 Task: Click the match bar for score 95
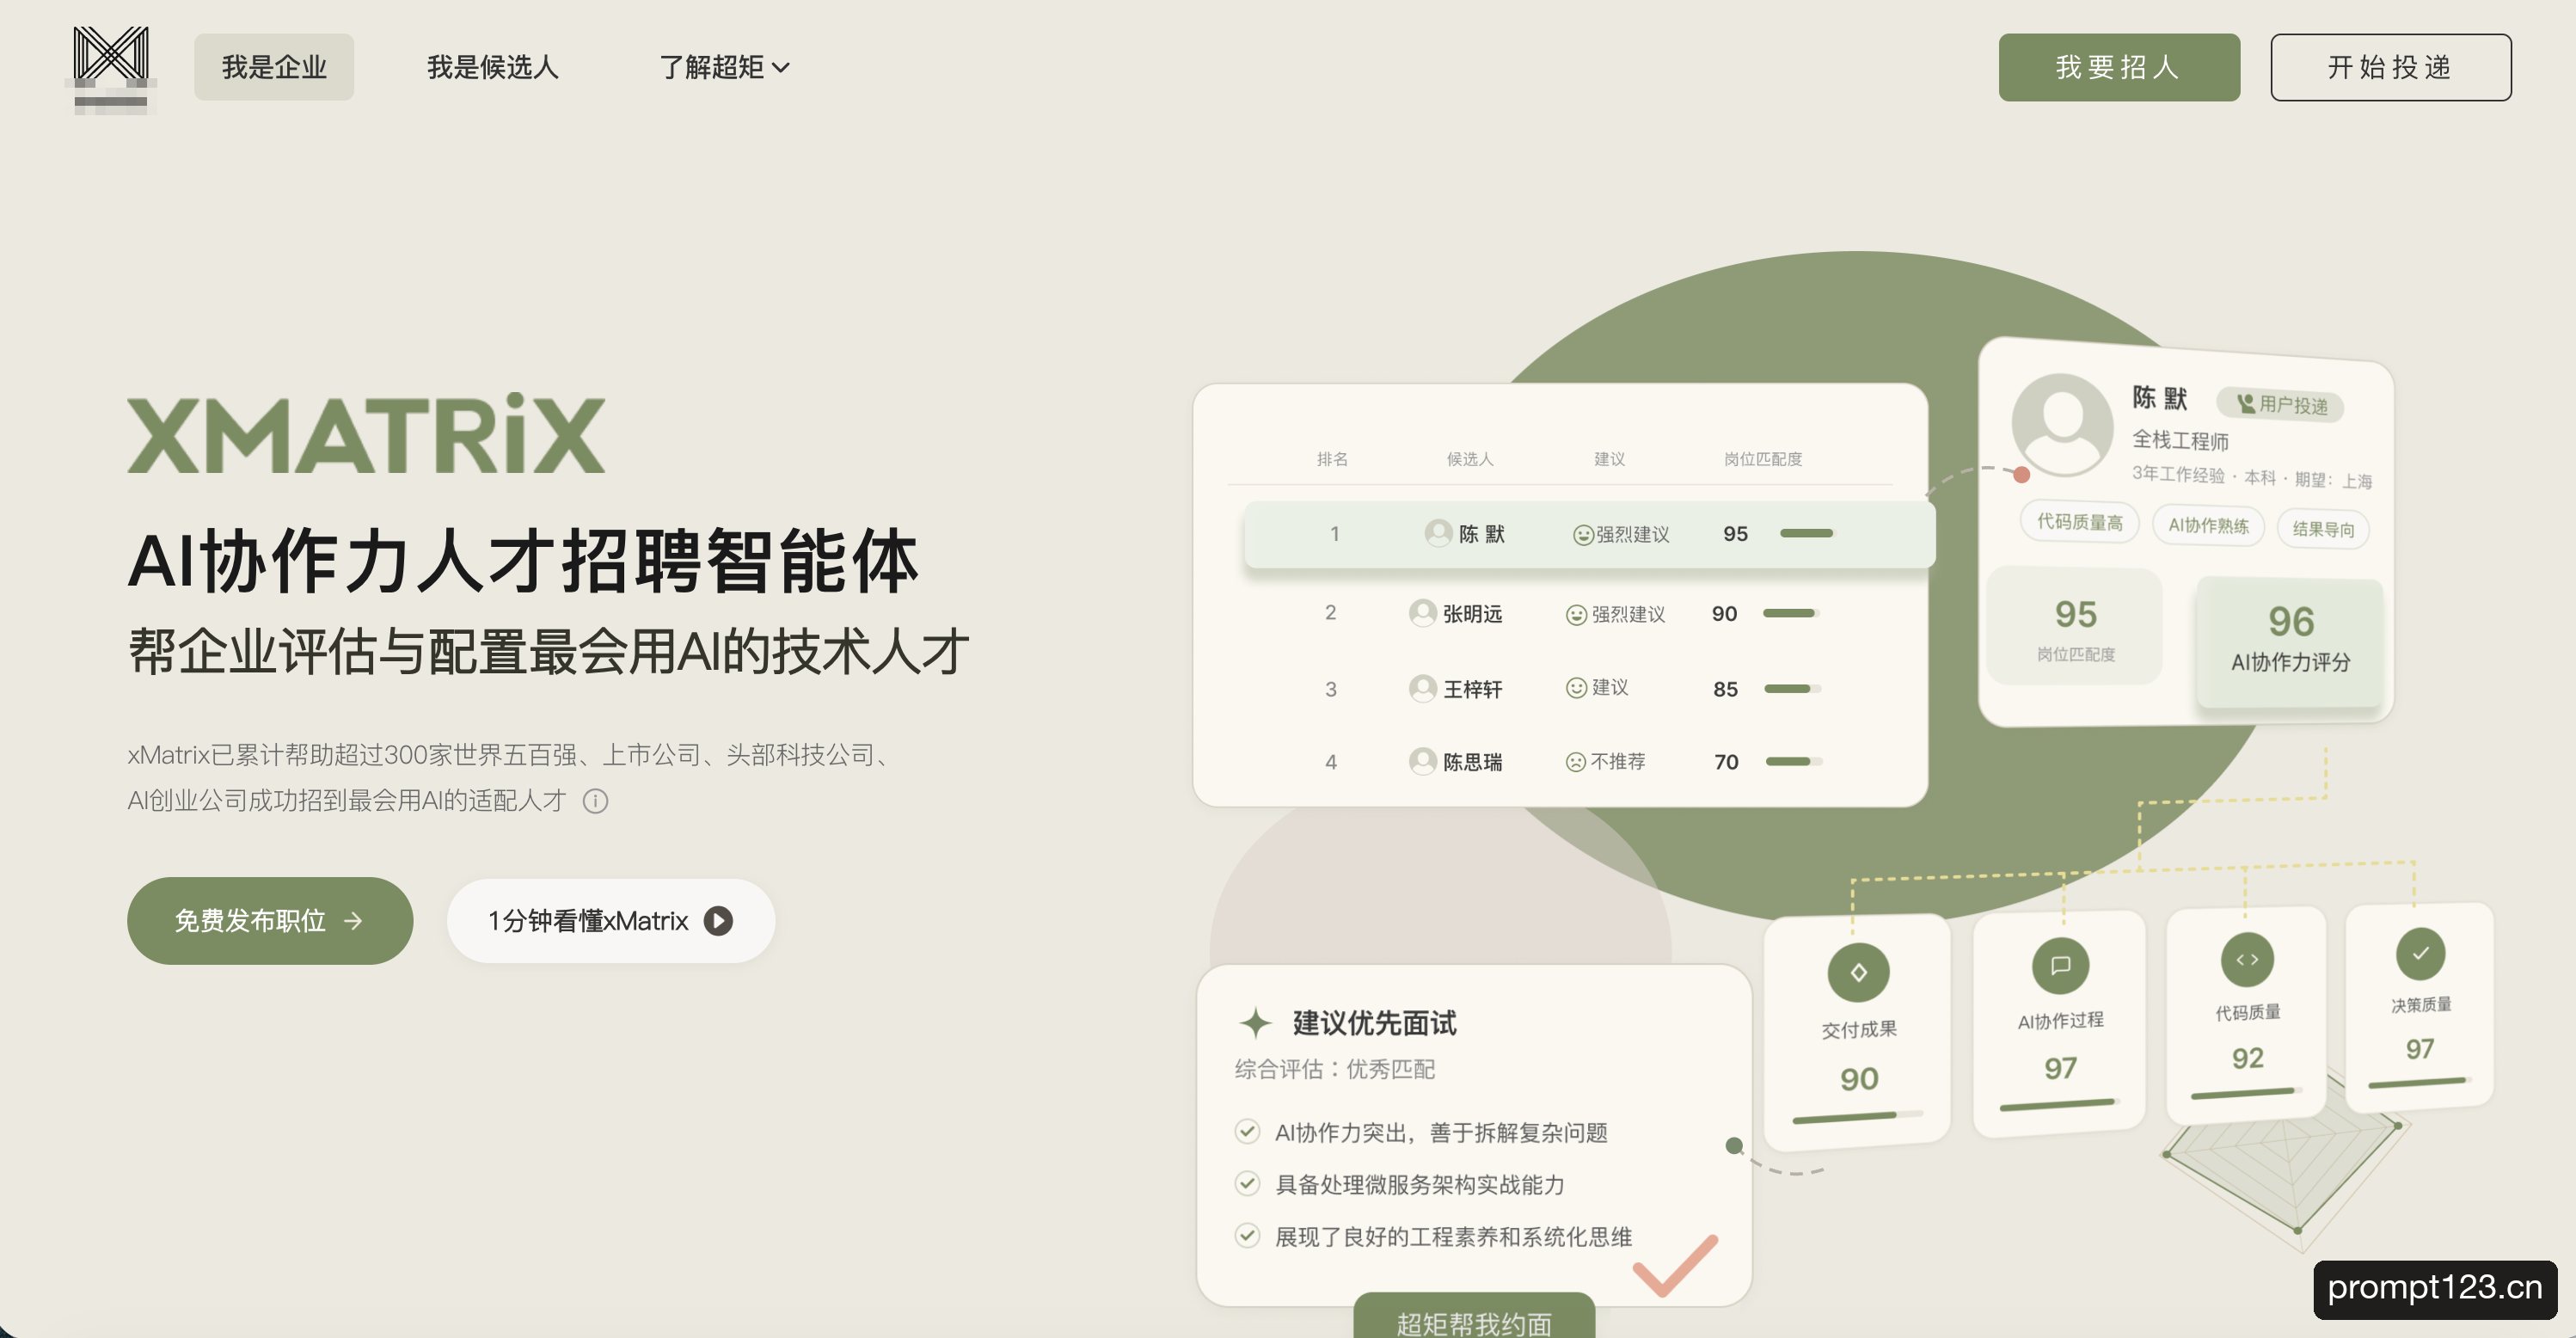coord(1807,533)
